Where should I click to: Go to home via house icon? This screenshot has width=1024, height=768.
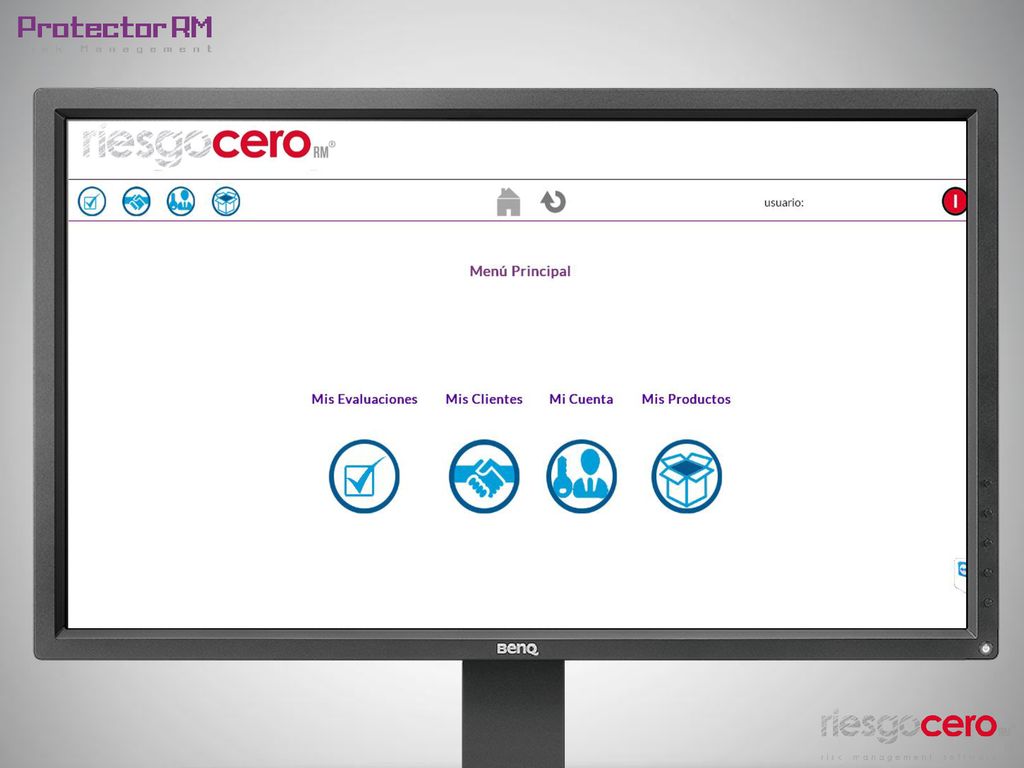tap(509, 202)
